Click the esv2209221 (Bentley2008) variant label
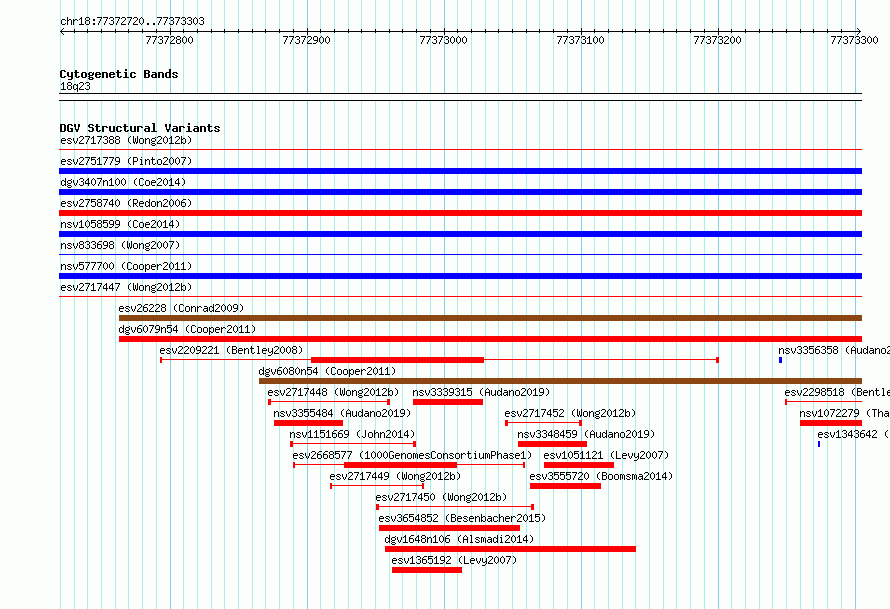The height and width of the screenshot is (609, 890). pos(232,350)
